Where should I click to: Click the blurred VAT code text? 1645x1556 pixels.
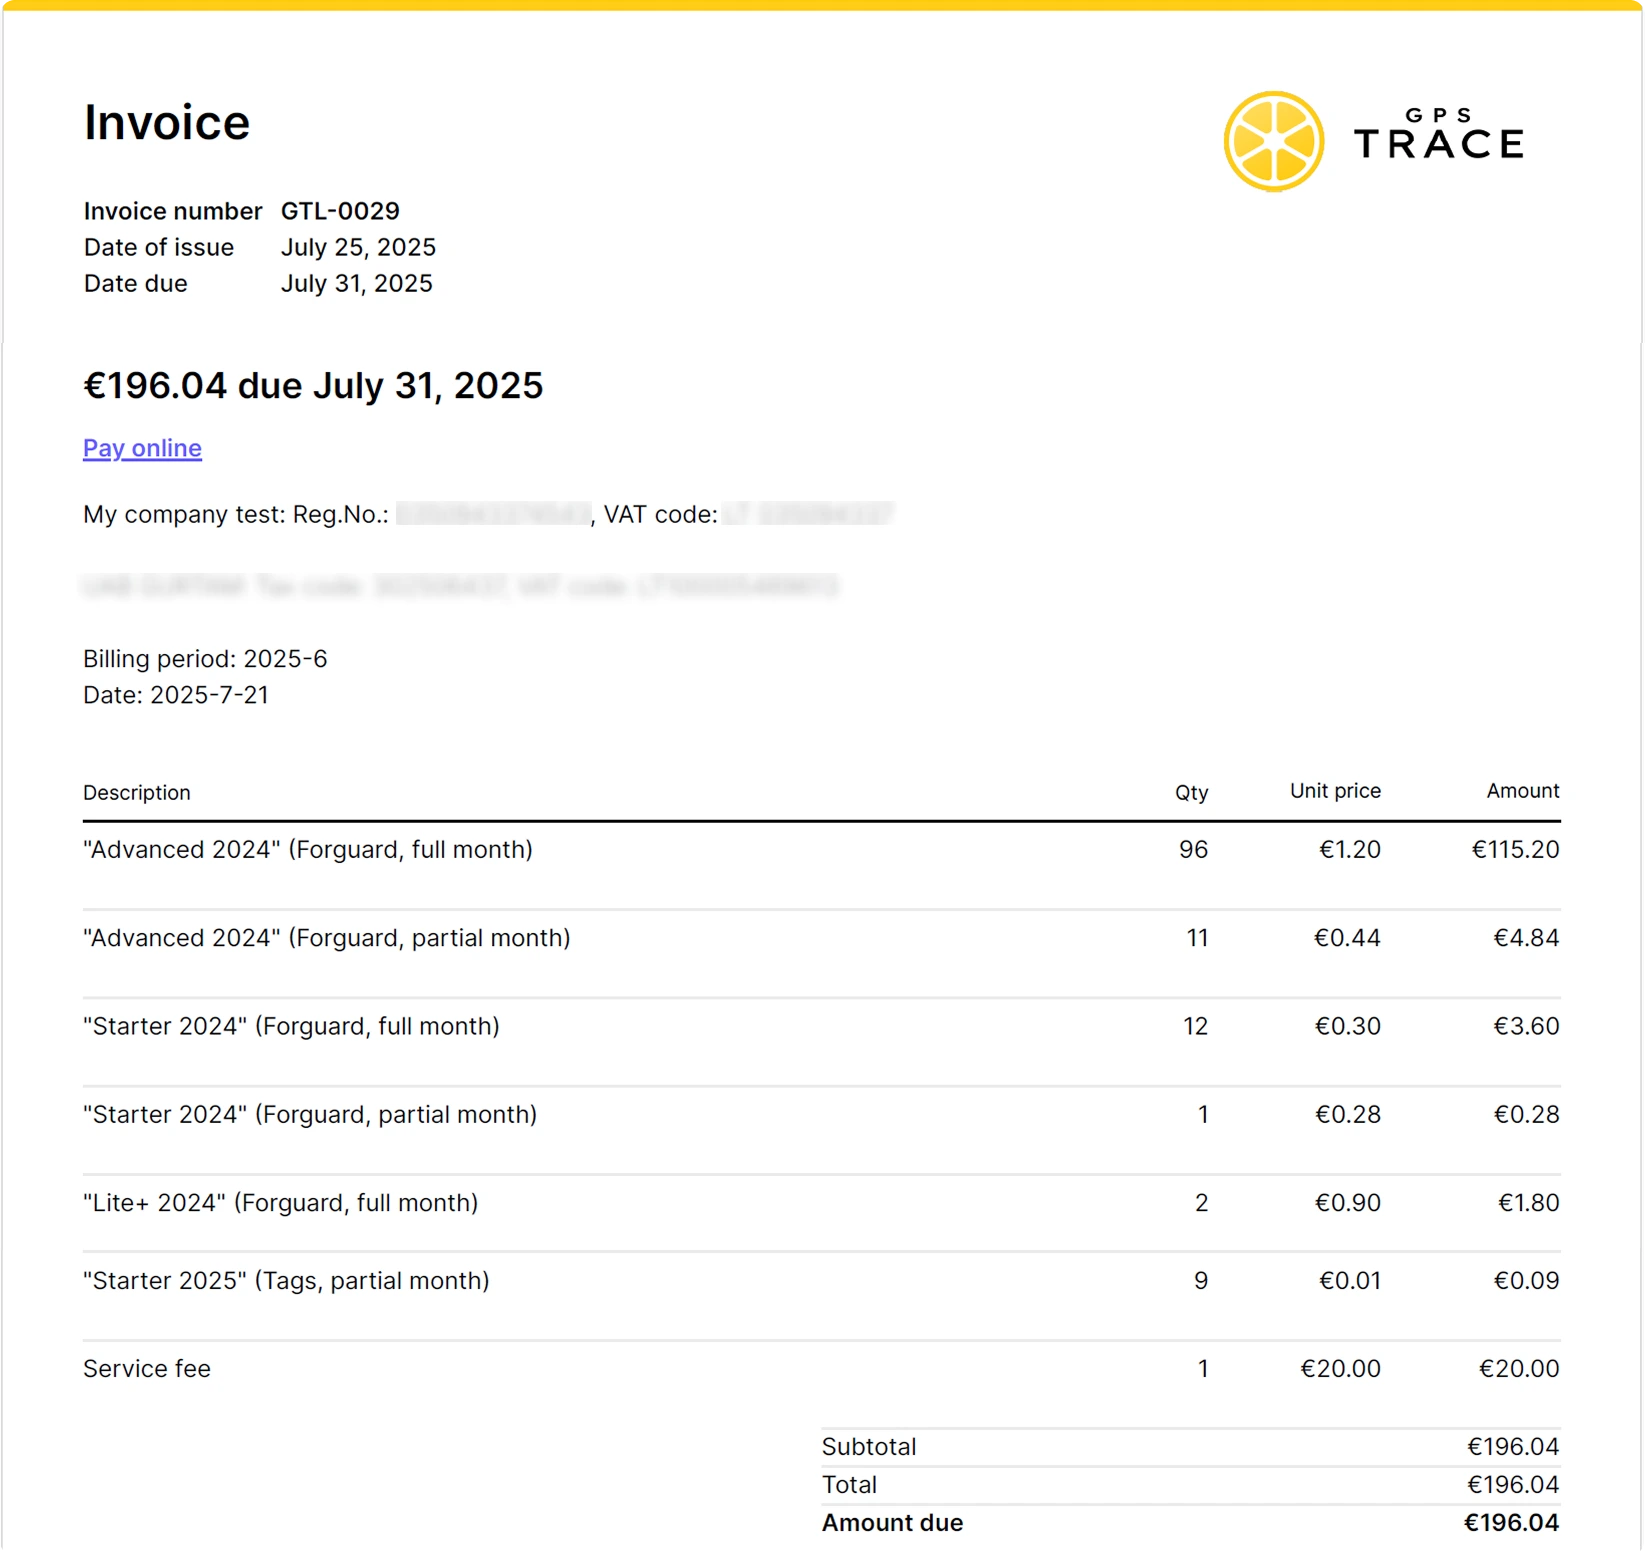click(x=806, y=513)
